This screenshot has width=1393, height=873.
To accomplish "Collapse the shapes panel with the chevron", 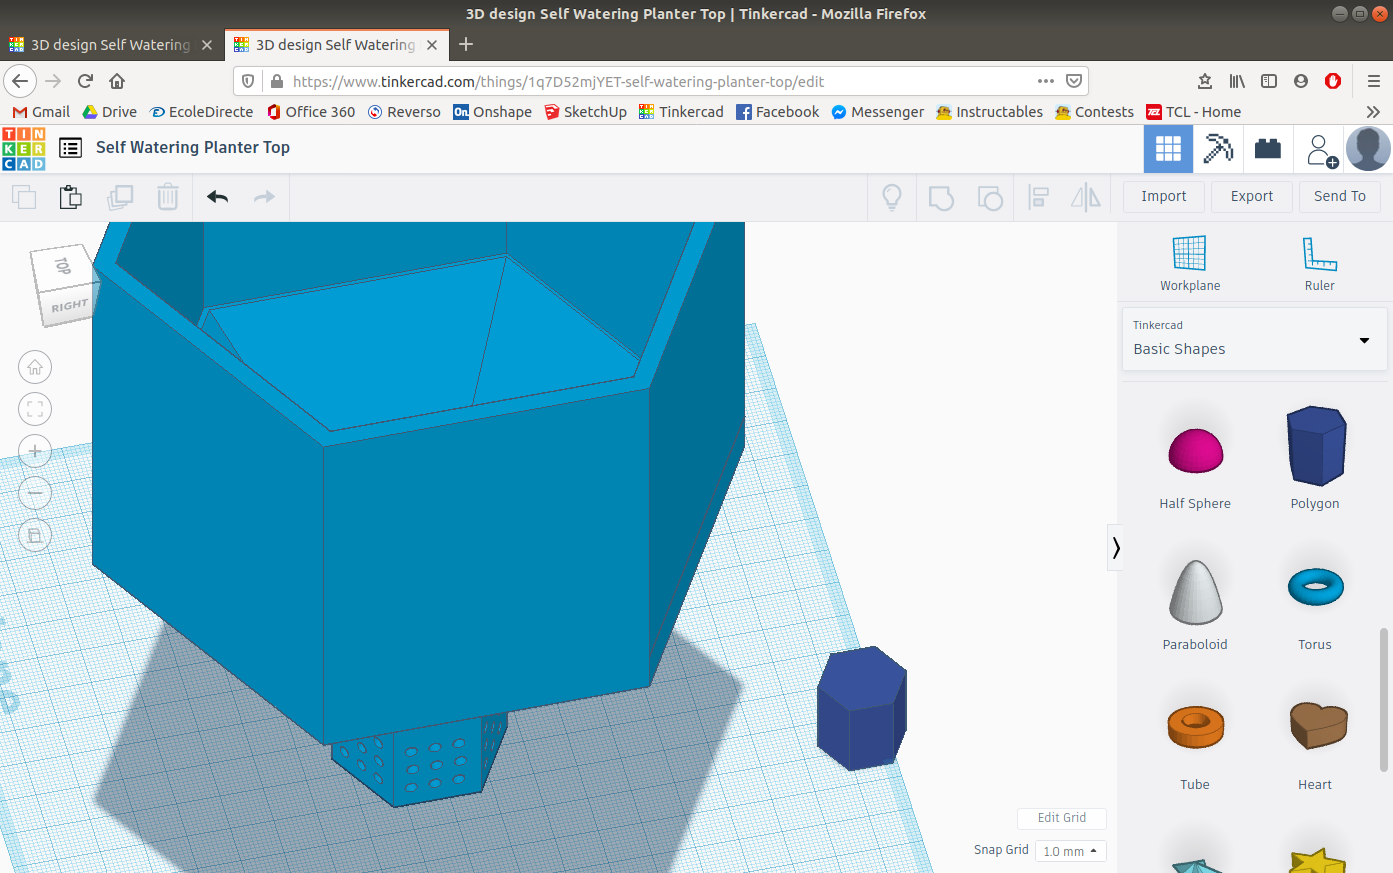I will point(1115,547).
